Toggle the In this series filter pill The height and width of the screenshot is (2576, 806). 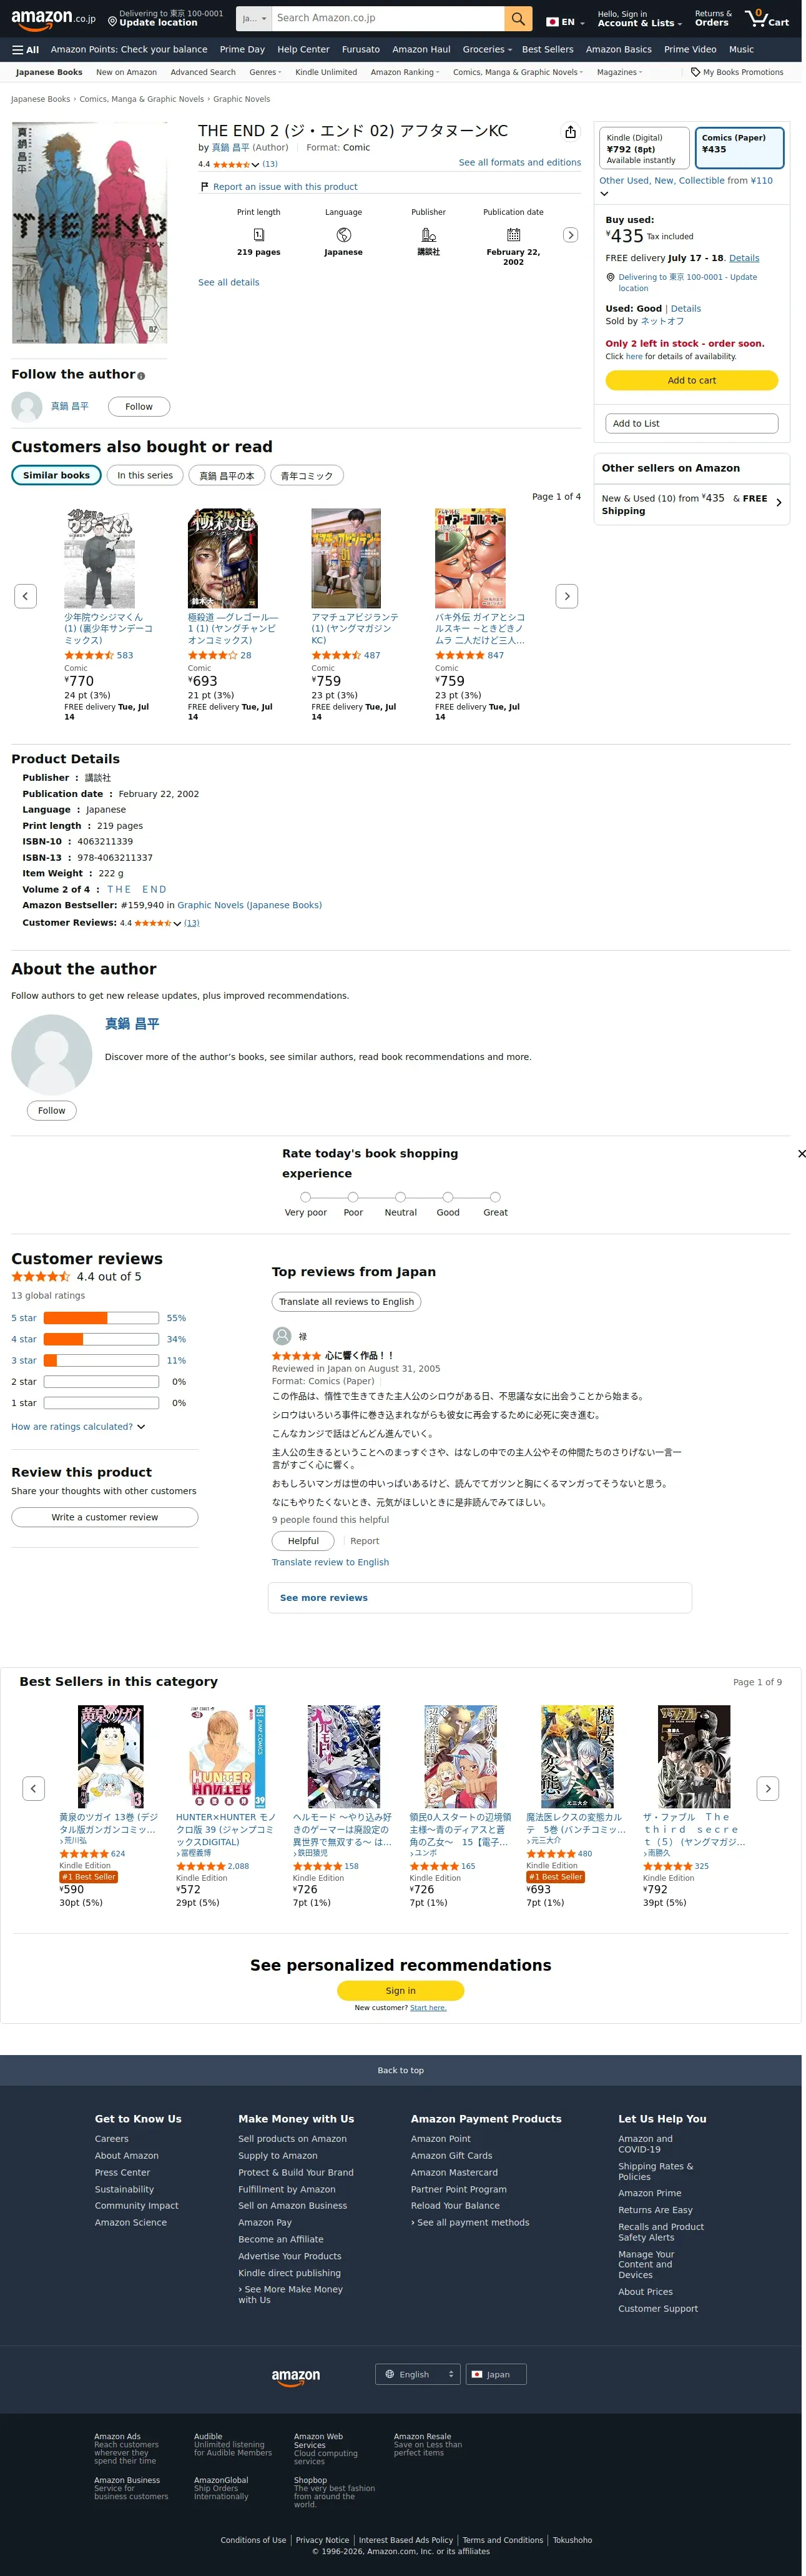tap(145, 475)
